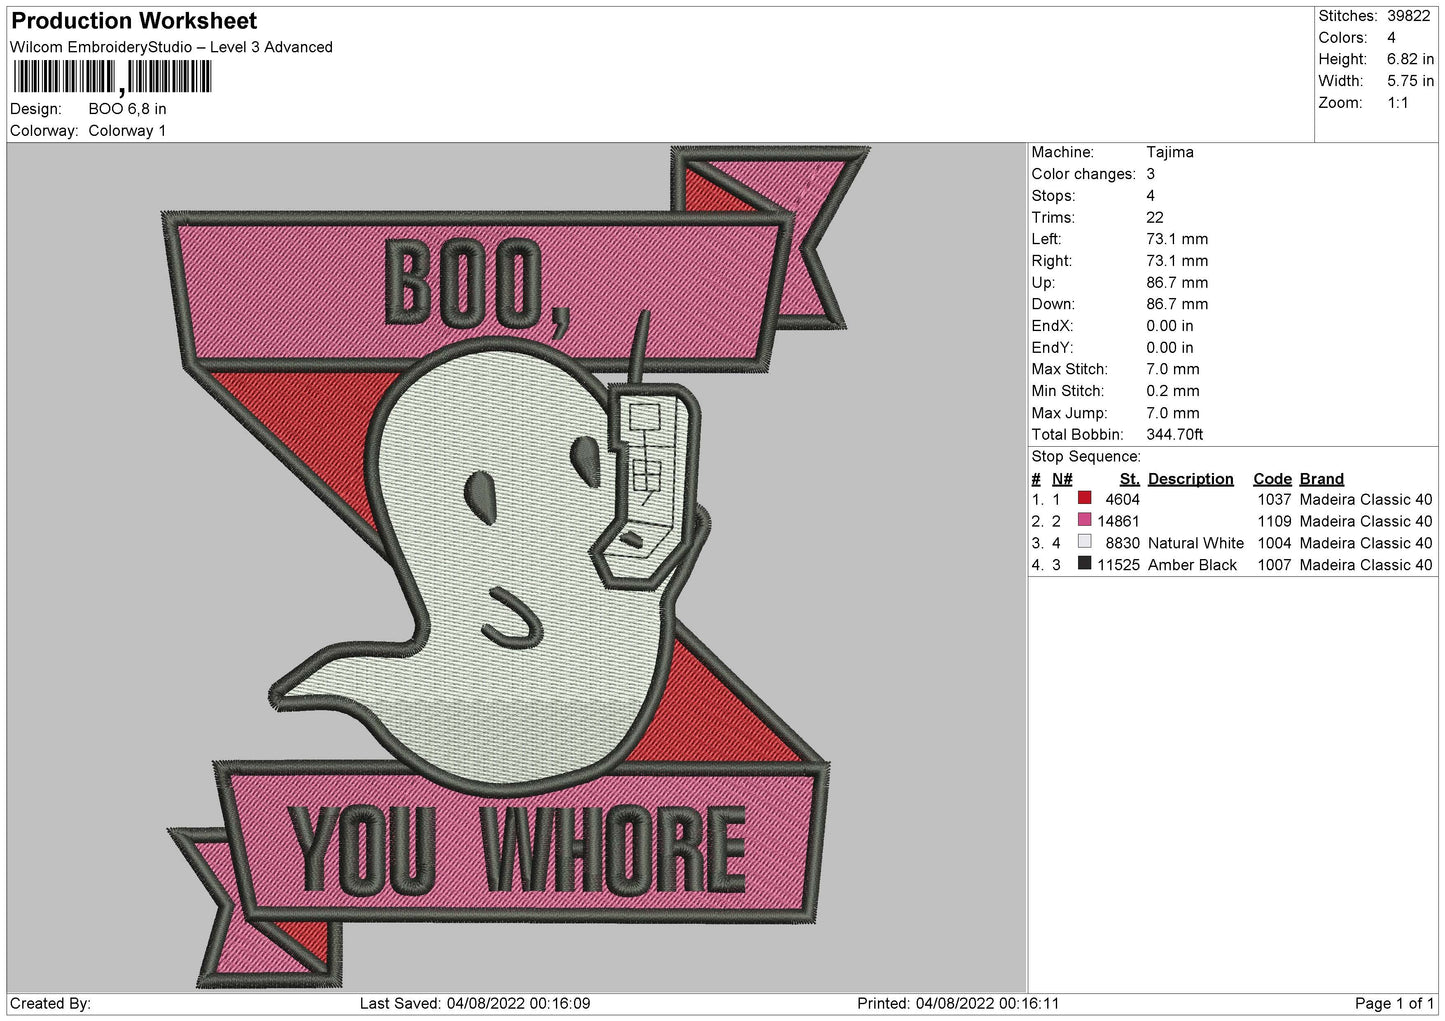The image size is (1445, 1021).
Task: Click the Min Stitch value 0.2 mm
Action: [1173, 391]
